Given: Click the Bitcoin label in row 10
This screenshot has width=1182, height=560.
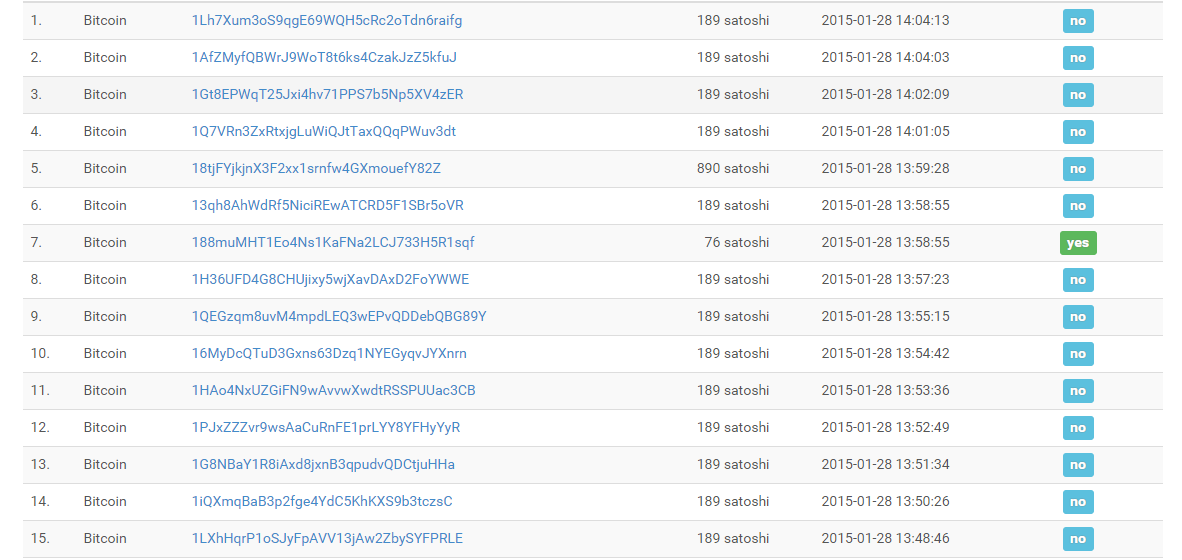Looking at the screenshot, I should [x=105, y=353].
